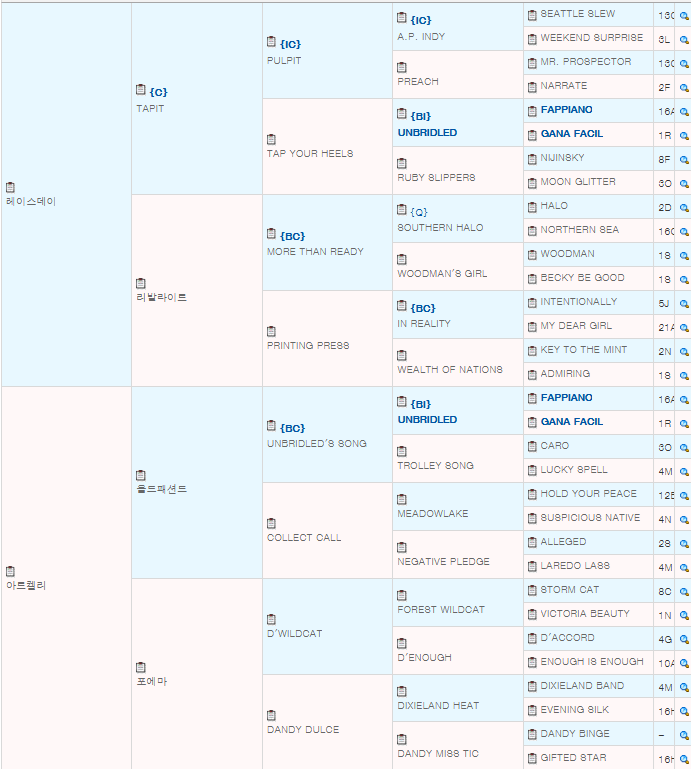This screenshot has width=691, height=769.
Task: Select the VICTORIA BEAUTY entry
Action: click(x=585, y=614)
